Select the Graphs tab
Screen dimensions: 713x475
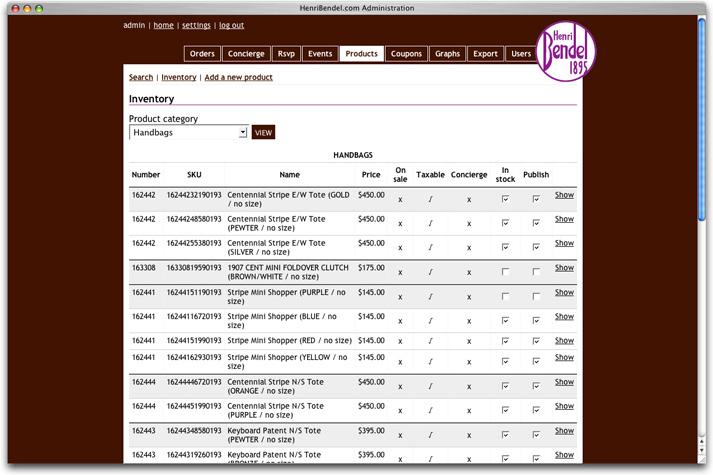tap(447, 54)
